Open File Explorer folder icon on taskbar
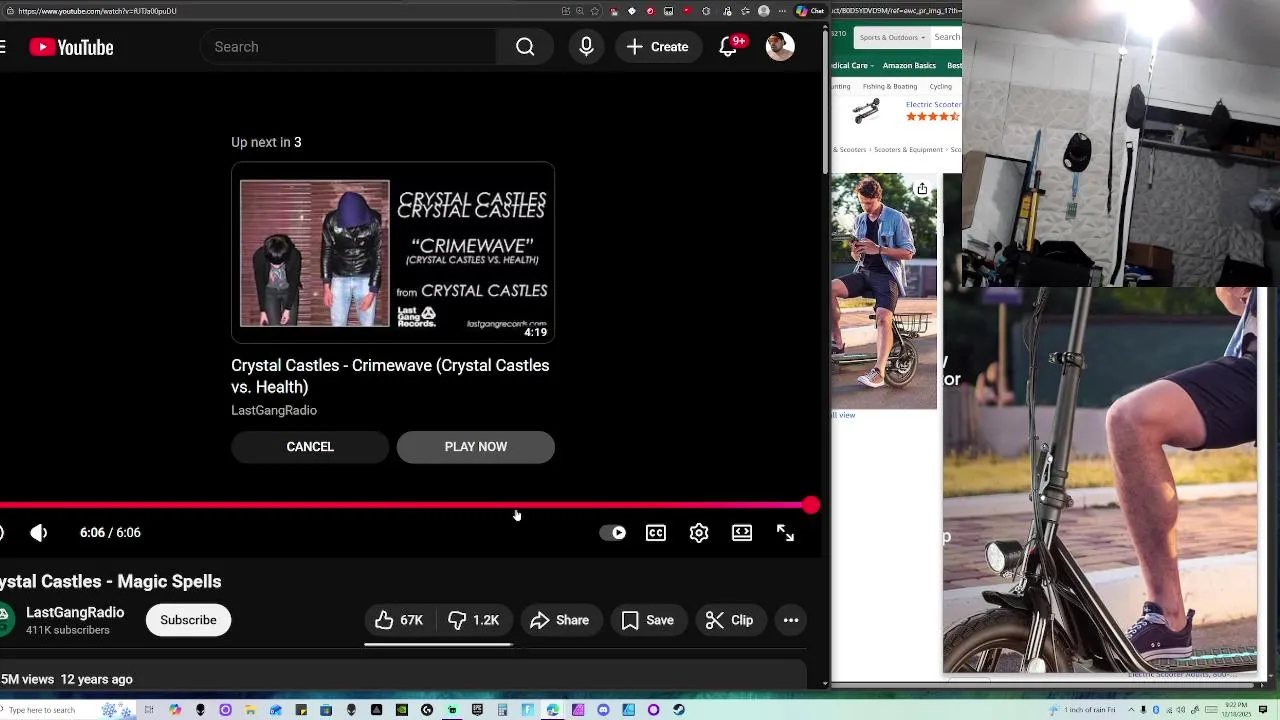 click(250, 710)
